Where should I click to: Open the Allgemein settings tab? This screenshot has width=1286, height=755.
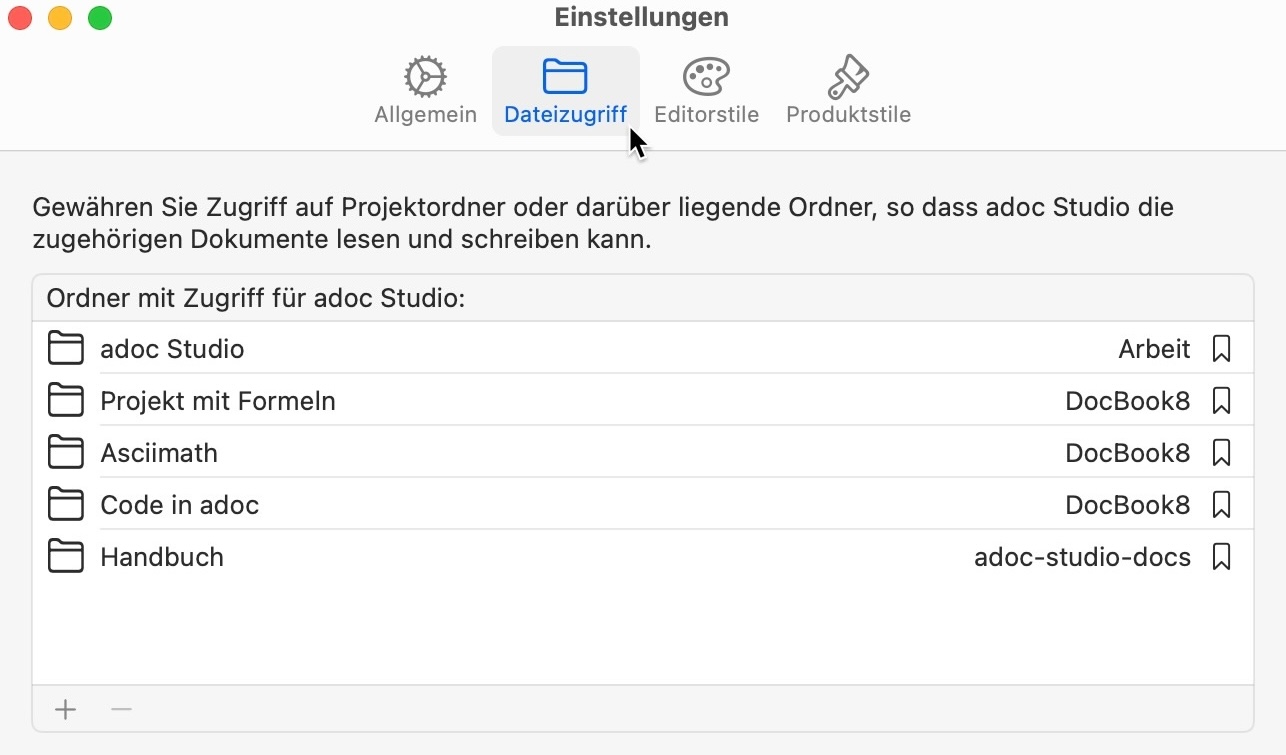click(x=425, y=91)
